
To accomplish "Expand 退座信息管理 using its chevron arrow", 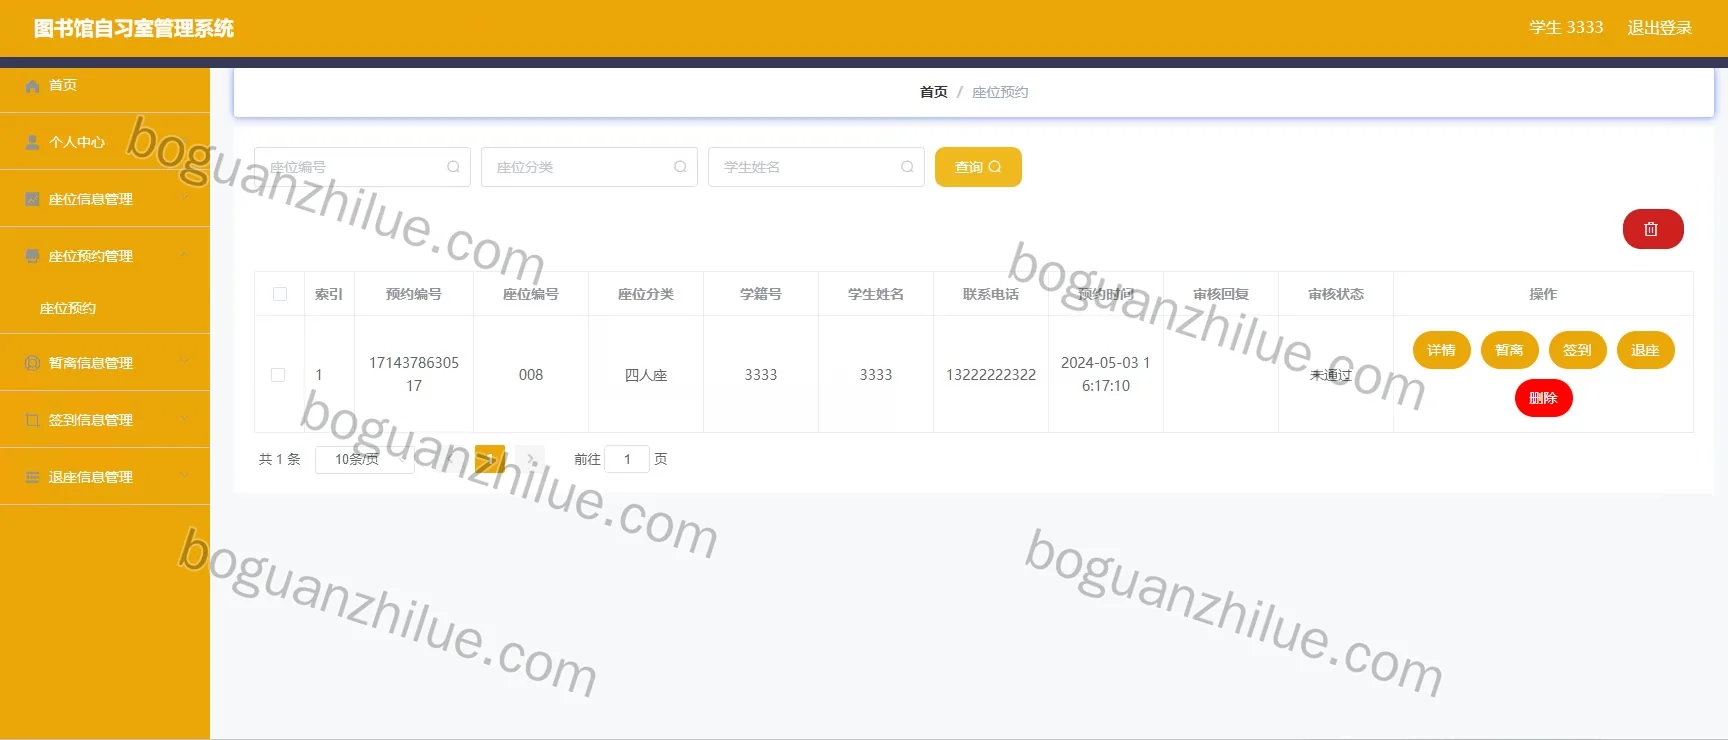I will [x=185, y=476].
